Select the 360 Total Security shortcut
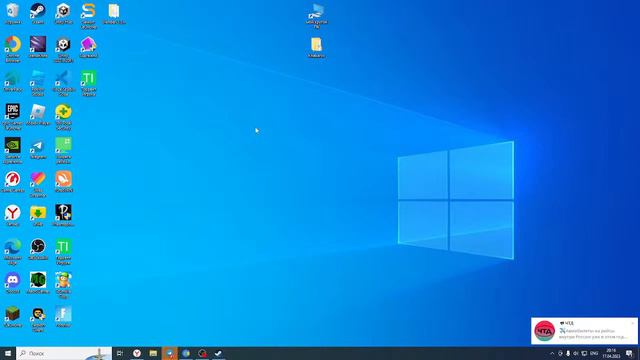640x360 pixels. (x=63, y=117)
